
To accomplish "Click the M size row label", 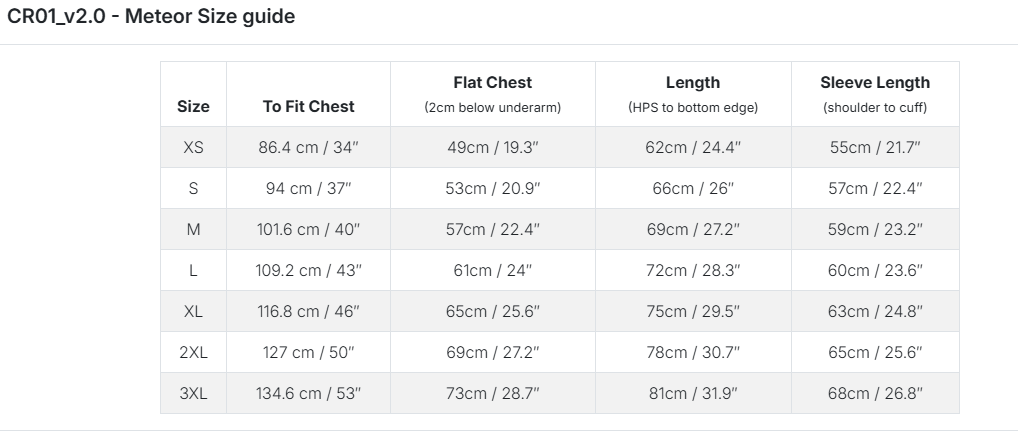I will [193, 229].
